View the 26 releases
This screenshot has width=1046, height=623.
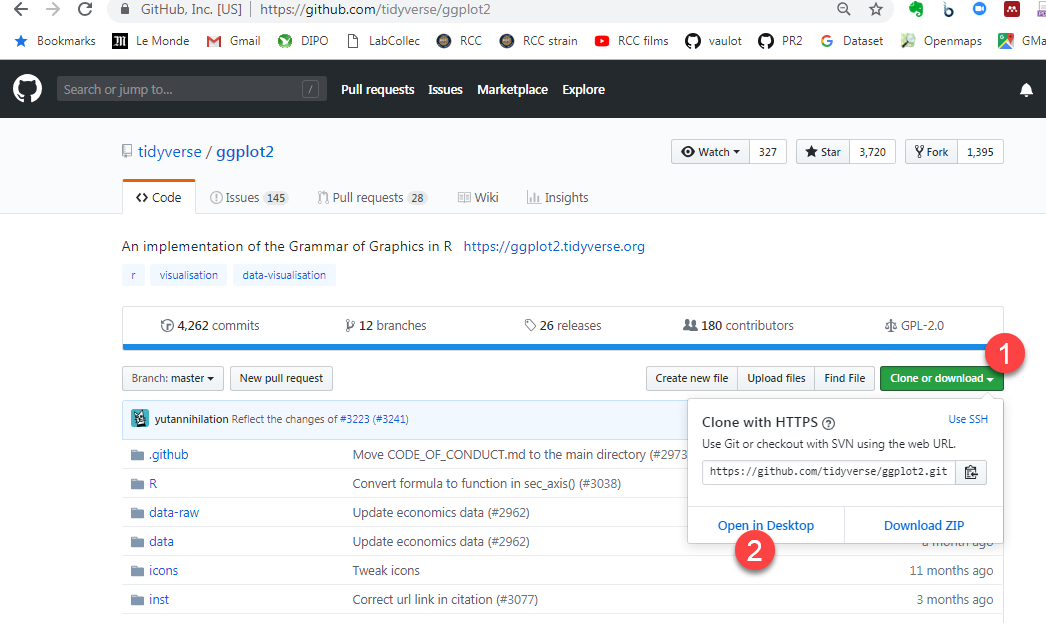point(563,326)
